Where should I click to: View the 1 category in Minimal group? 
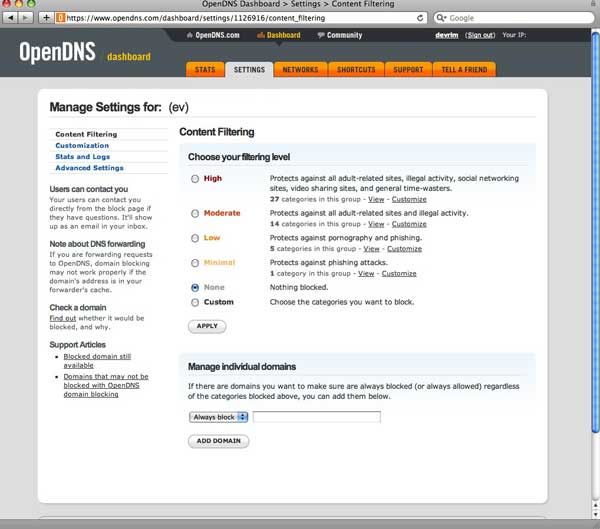366,274
